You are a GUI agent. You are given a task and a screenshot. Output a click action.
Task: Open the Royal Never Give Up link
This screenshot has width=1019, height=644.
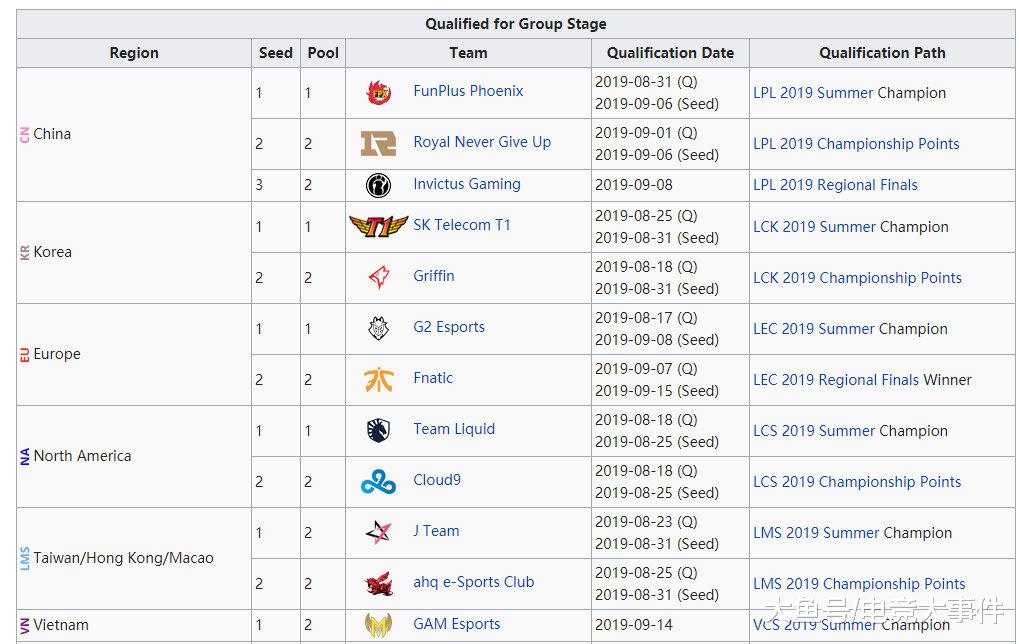click(482, 142)
